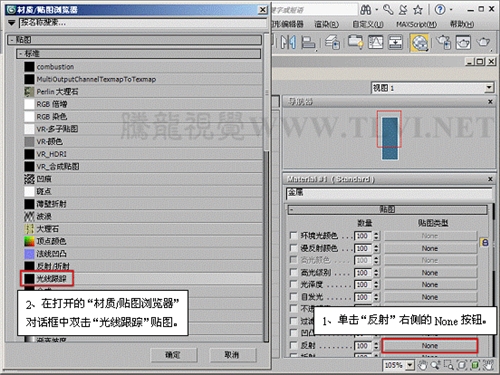
Task: Select the combustion map entry
Action: [143, 67]
